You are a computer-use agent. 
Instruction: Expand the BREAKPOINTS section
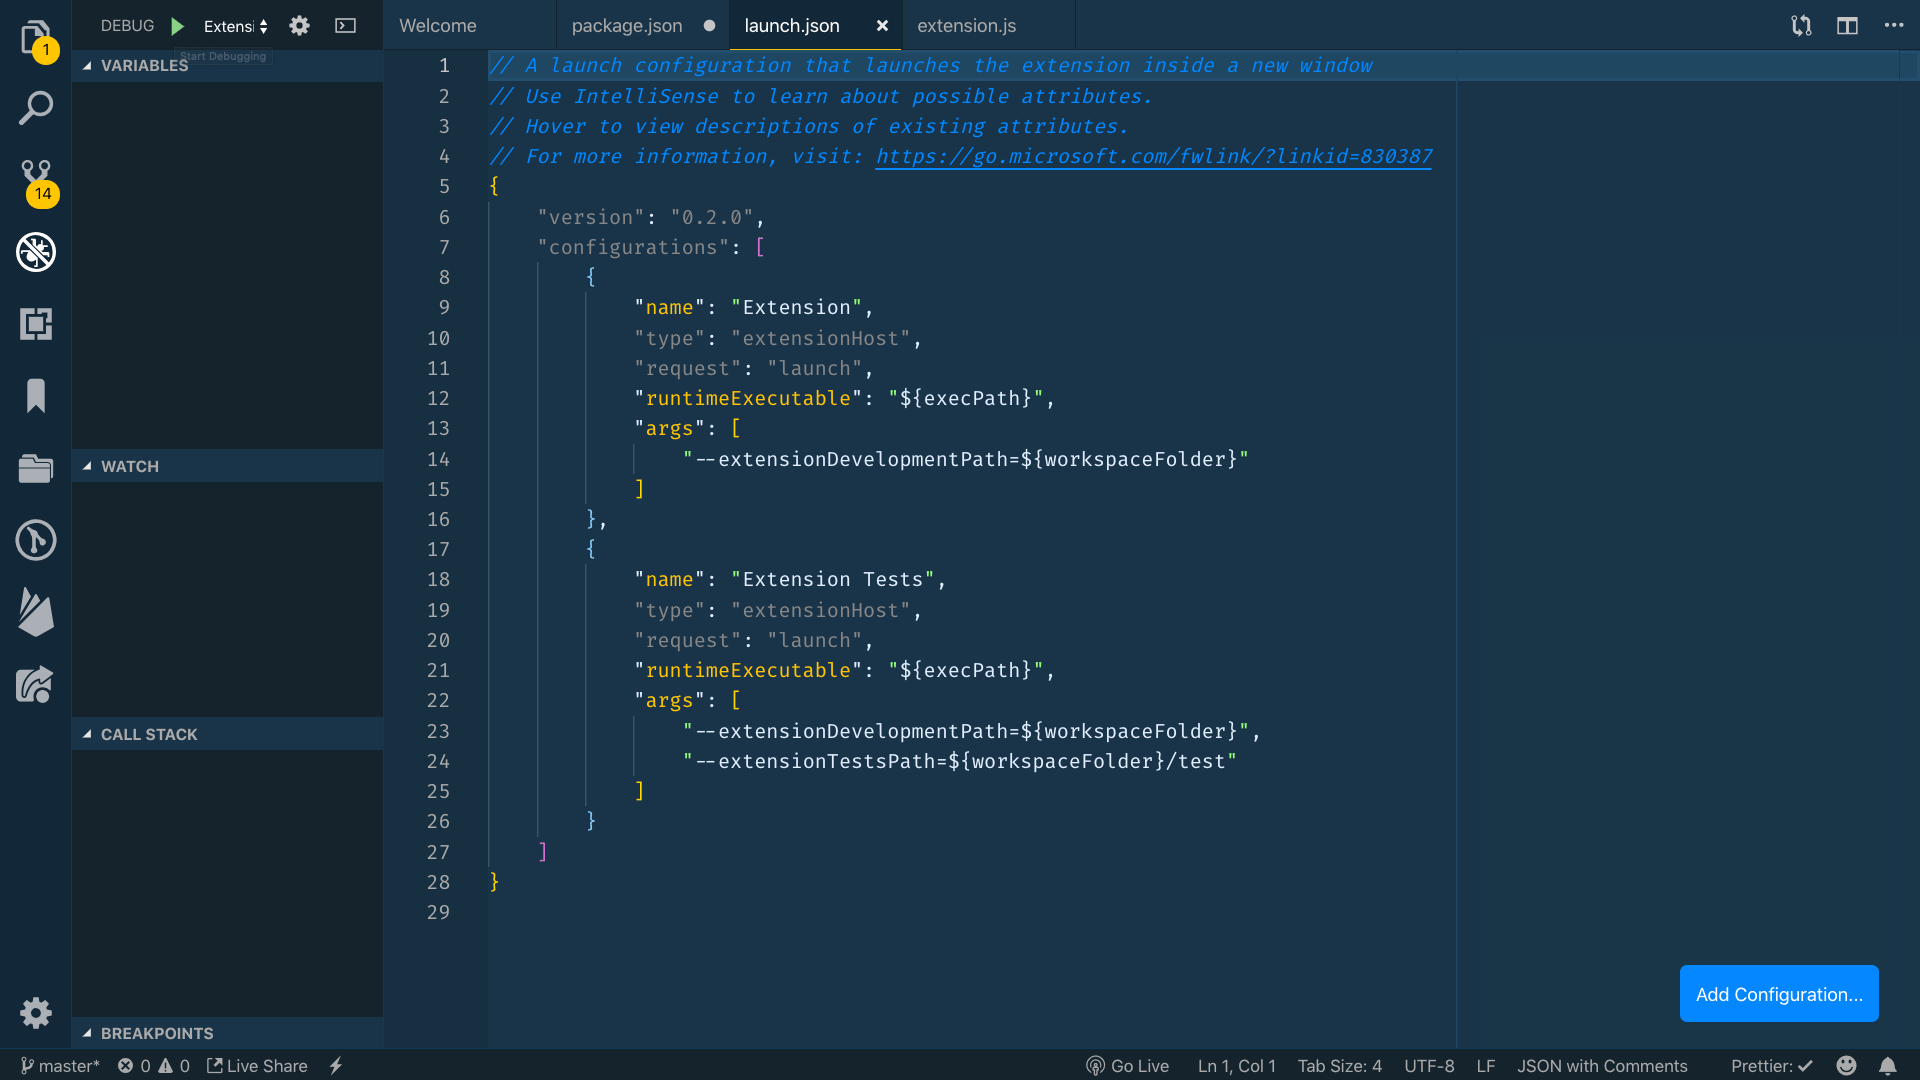tap(228, 1033)
